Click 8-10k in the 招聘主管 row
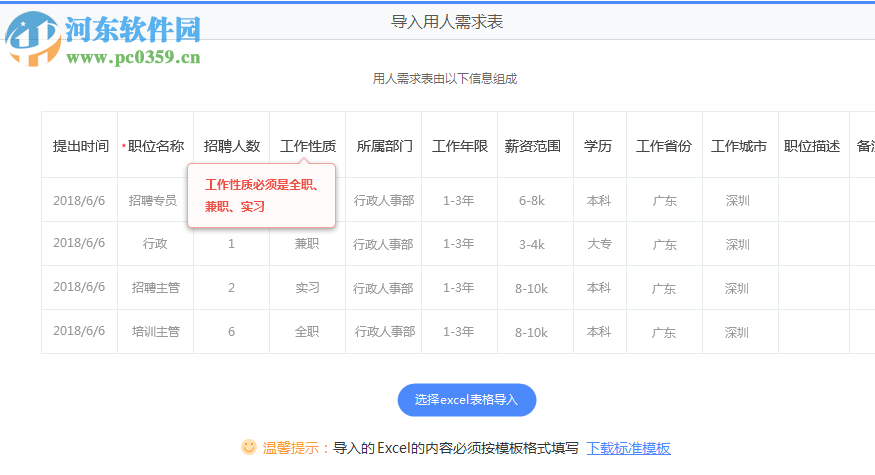This screenshot has height=475, width=875. (531, 289)
